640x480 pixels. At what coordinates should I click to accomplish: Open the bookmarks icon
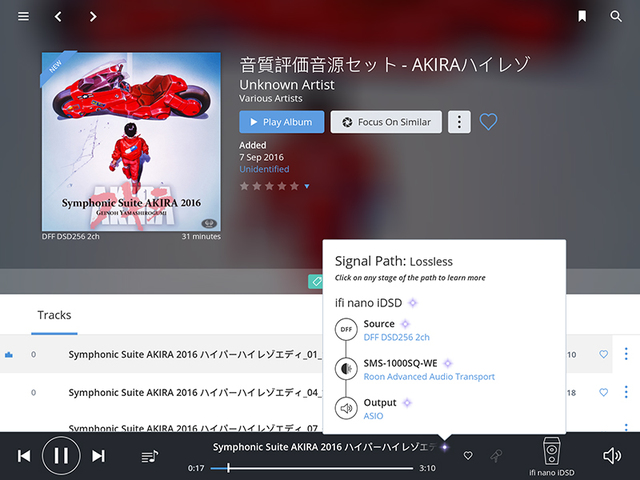pyautogui.click(x=582, y=16)
